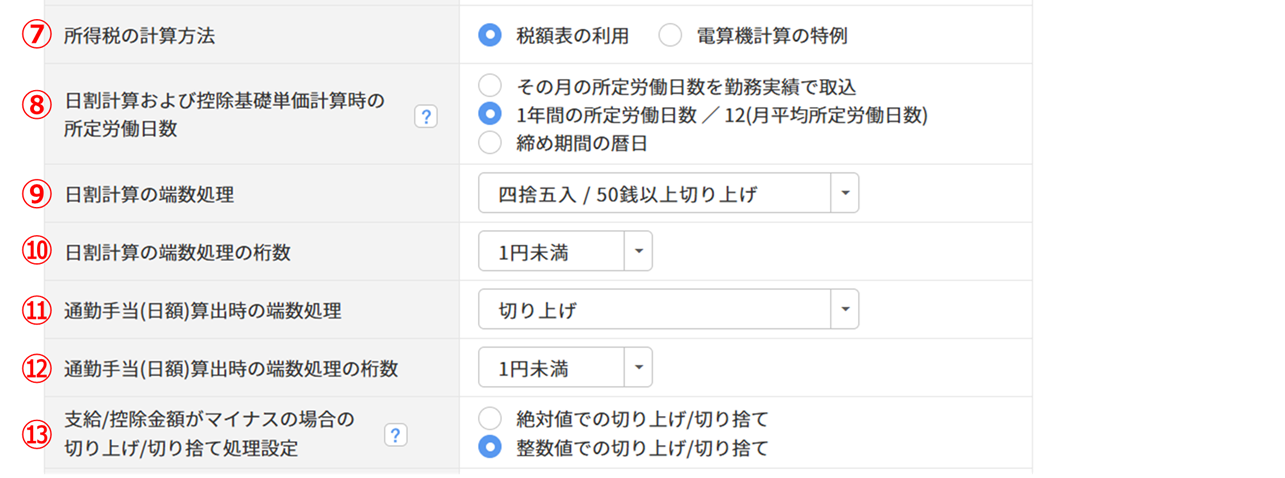Open 日割計算の端数処理の桁数 dropdown arrow

pyautogui.click(x=638, y=252)
